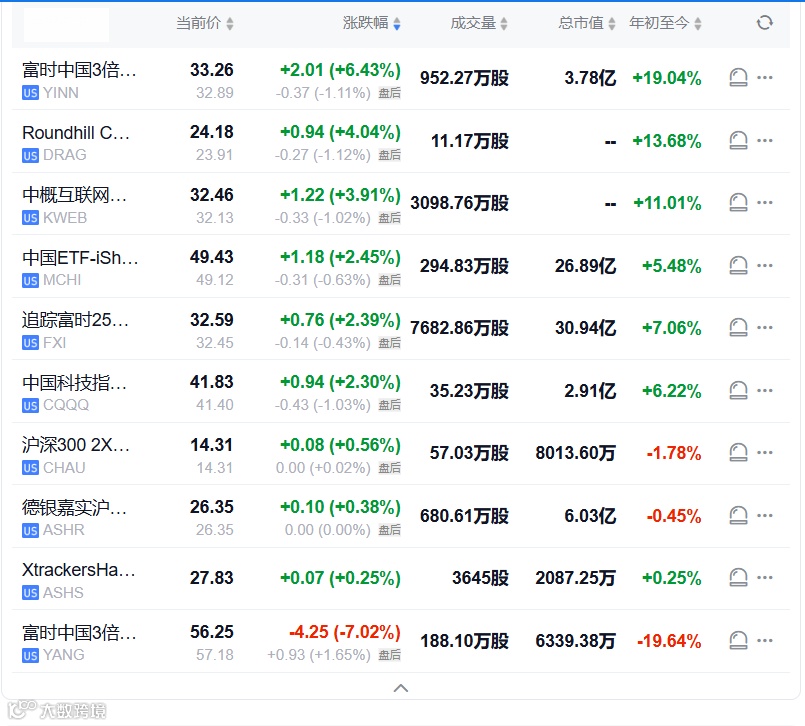The height and width of the screenshot is (726, 805).
Task: Click FXI volume 7682.86万股
Action: 459,328
